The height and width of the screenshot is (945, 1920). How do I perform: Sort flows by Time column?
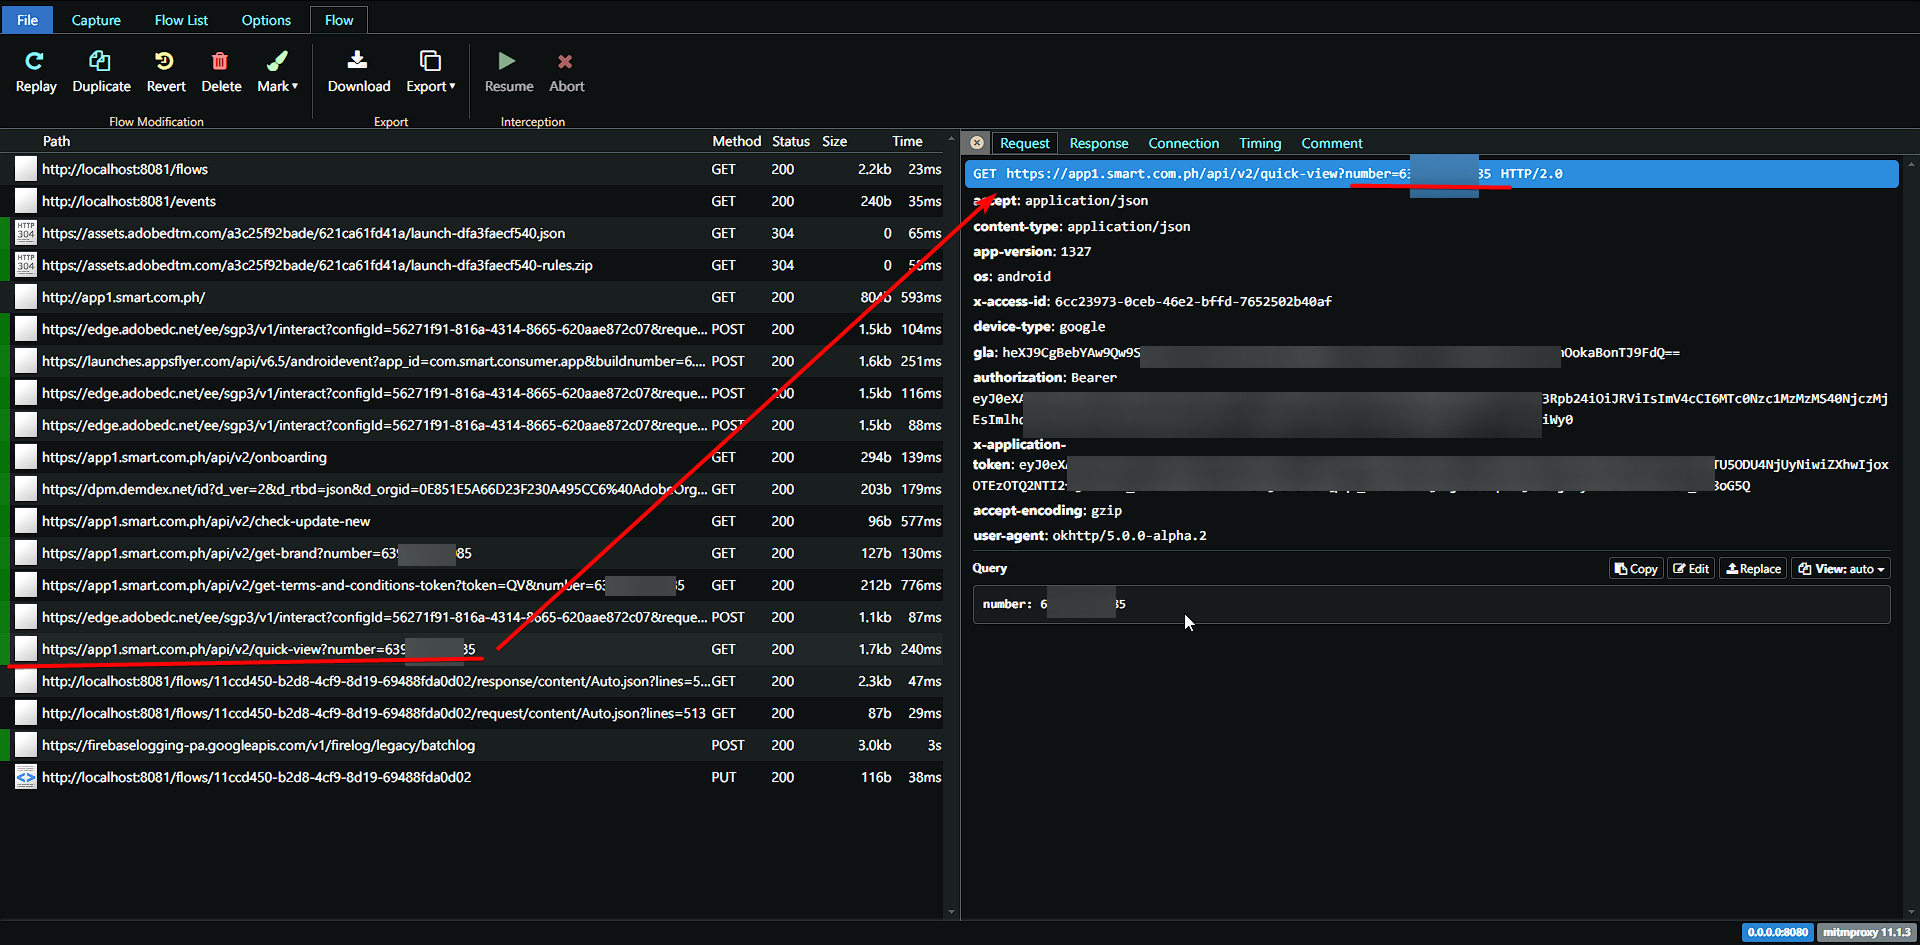pyautogui.click(x=907, y=141)
